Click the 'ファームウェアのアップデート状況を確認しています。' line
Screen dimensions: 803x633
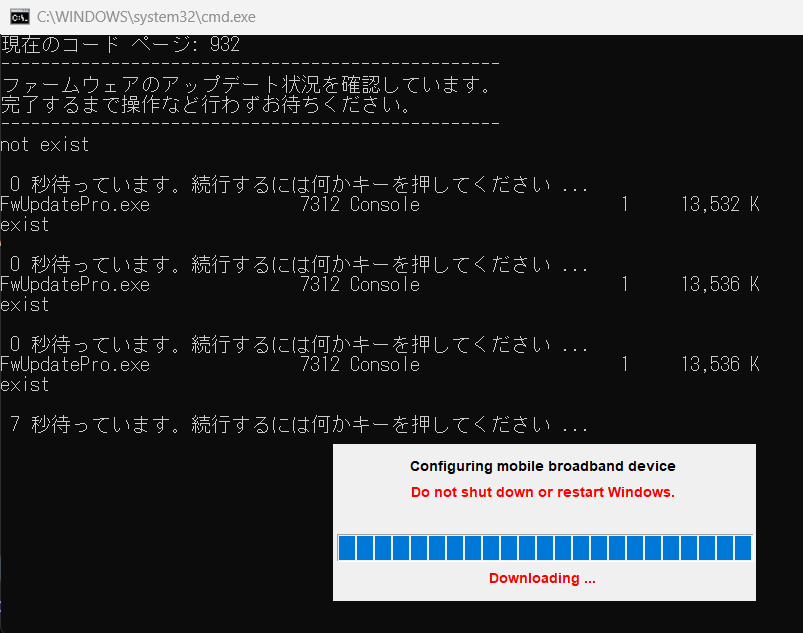point(246,85)
